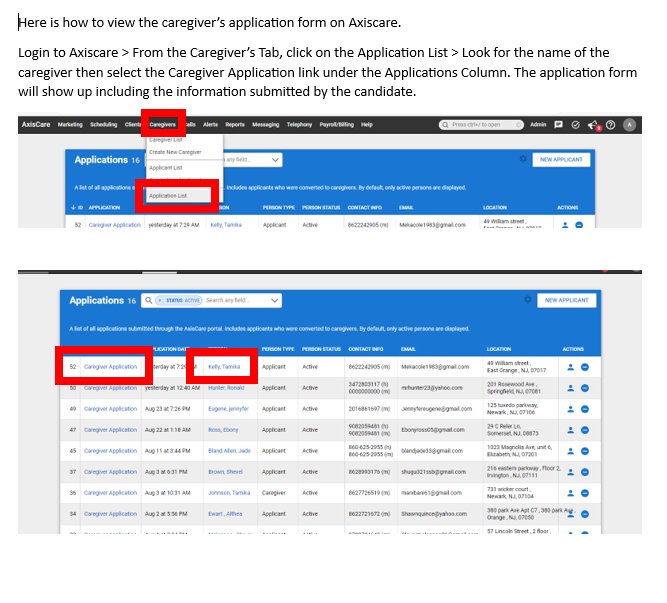
Task: Click the blue minus icon in Ewart, Althea row
Action: pyautogui.click(x=585, y=514)
